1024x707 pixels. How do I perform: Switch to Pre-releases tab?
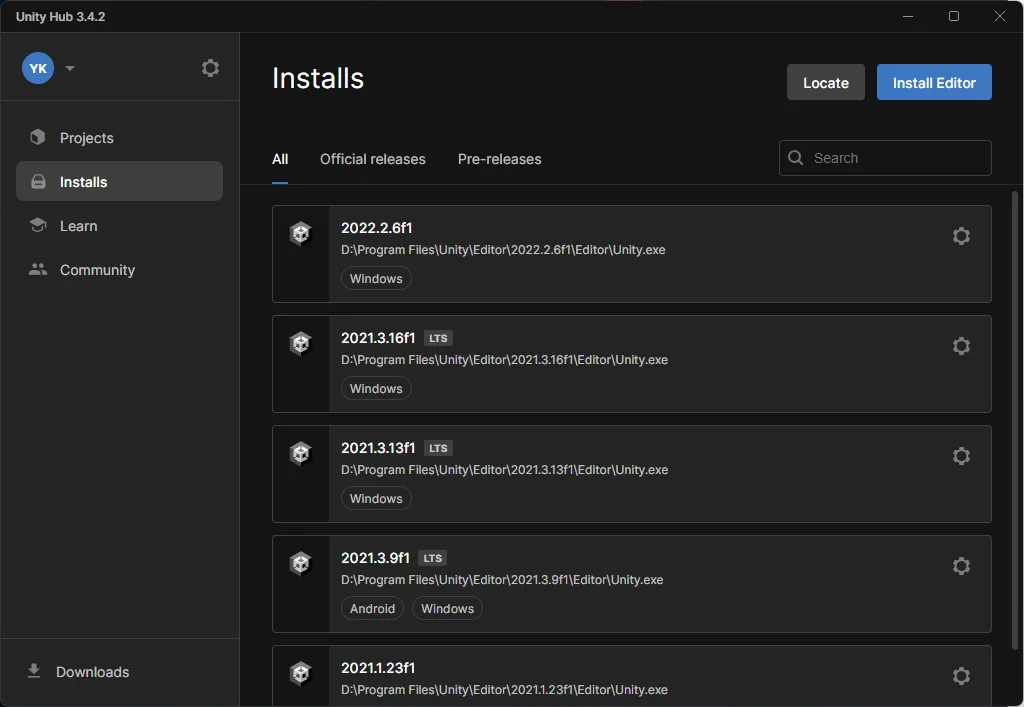[500, 159]
